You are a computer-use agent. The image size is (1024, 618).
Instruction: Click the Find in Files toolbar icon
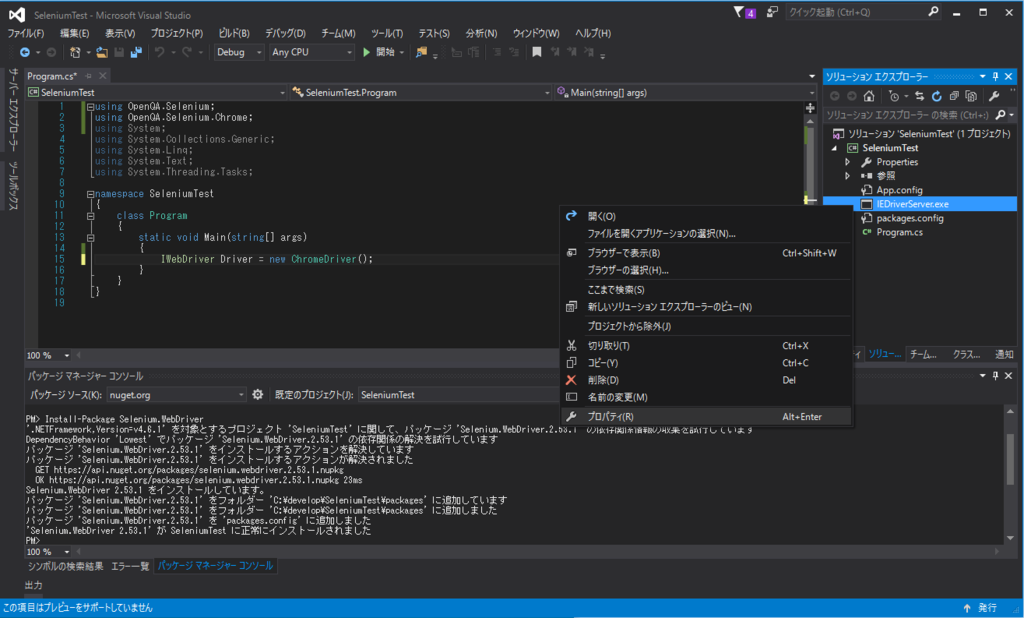(421, 52)
